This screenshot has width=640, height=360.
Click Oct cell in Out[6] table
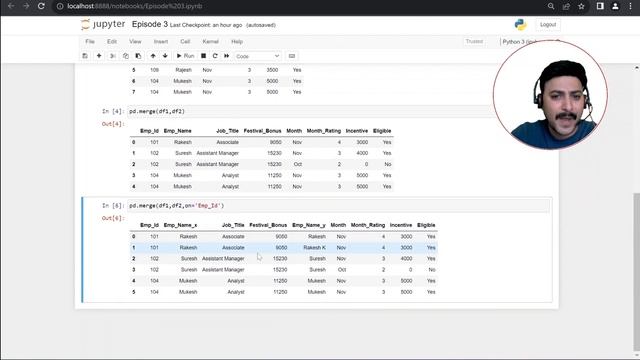coord(342,269)
